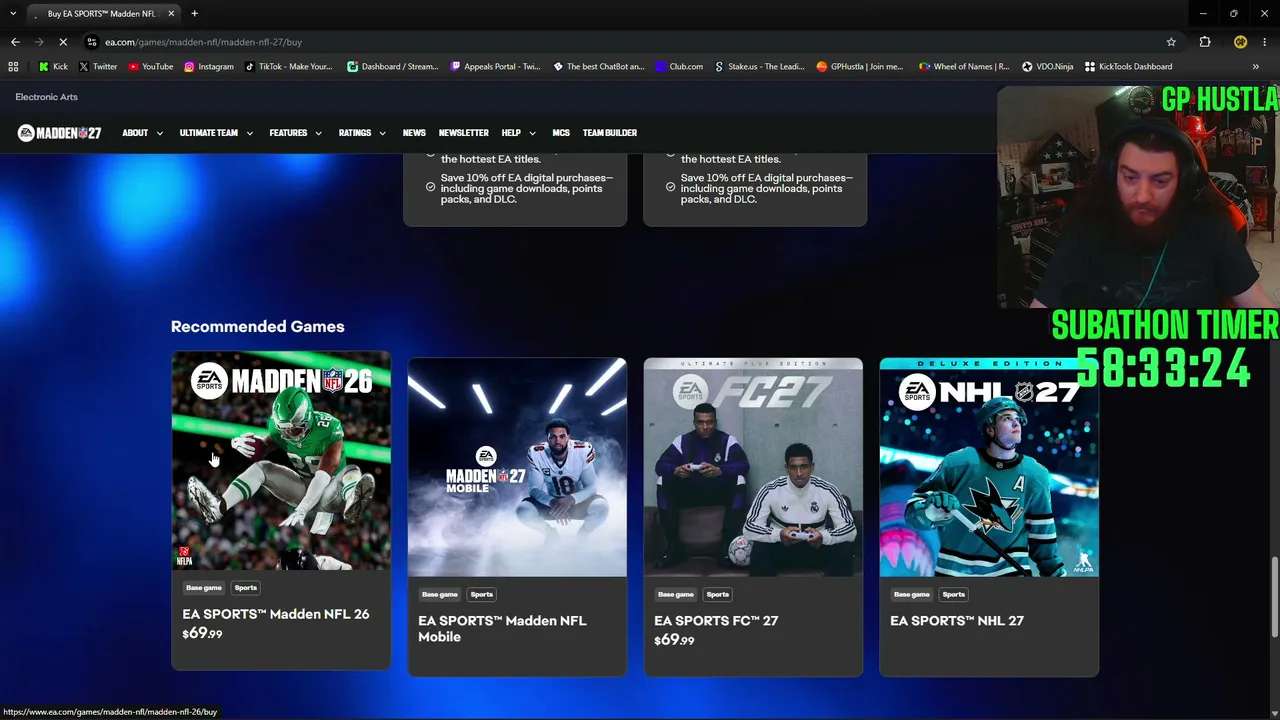
Task: Click Base game tag on Madden NFL 26
Action: coord(204,588)
